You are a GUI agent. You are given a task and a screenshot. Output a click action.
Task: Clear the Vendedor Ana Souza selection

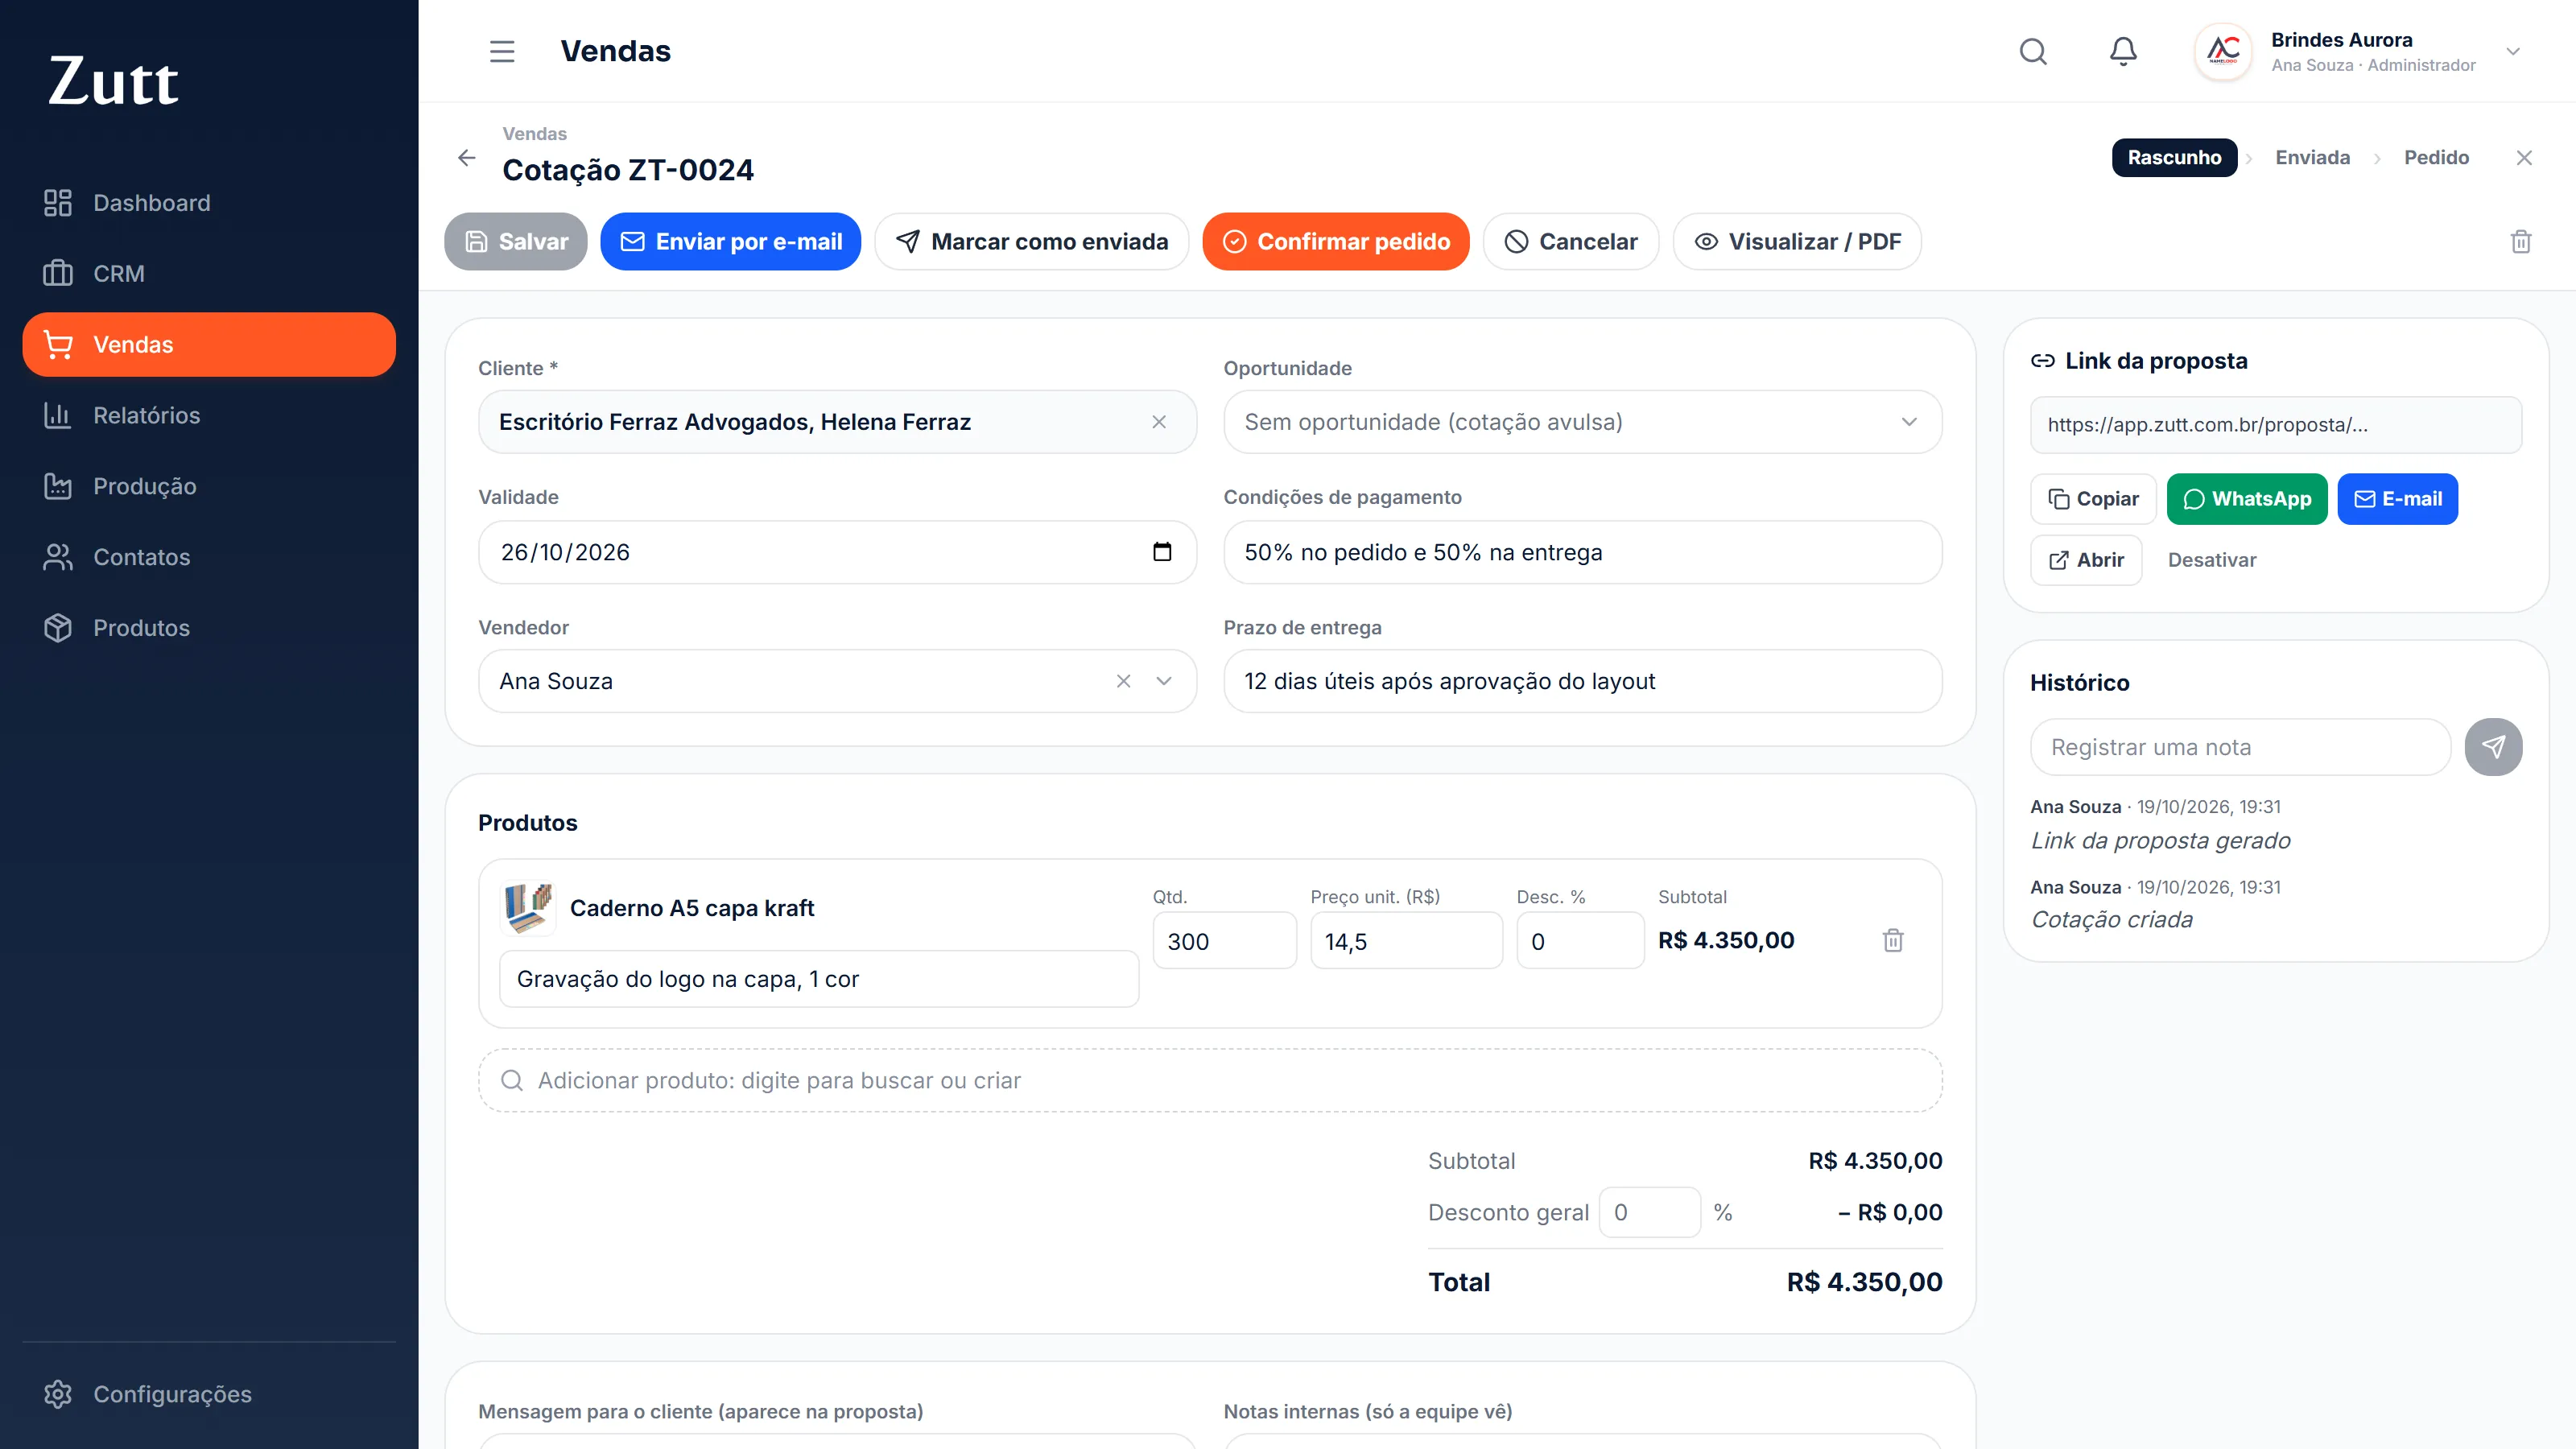1124,681
